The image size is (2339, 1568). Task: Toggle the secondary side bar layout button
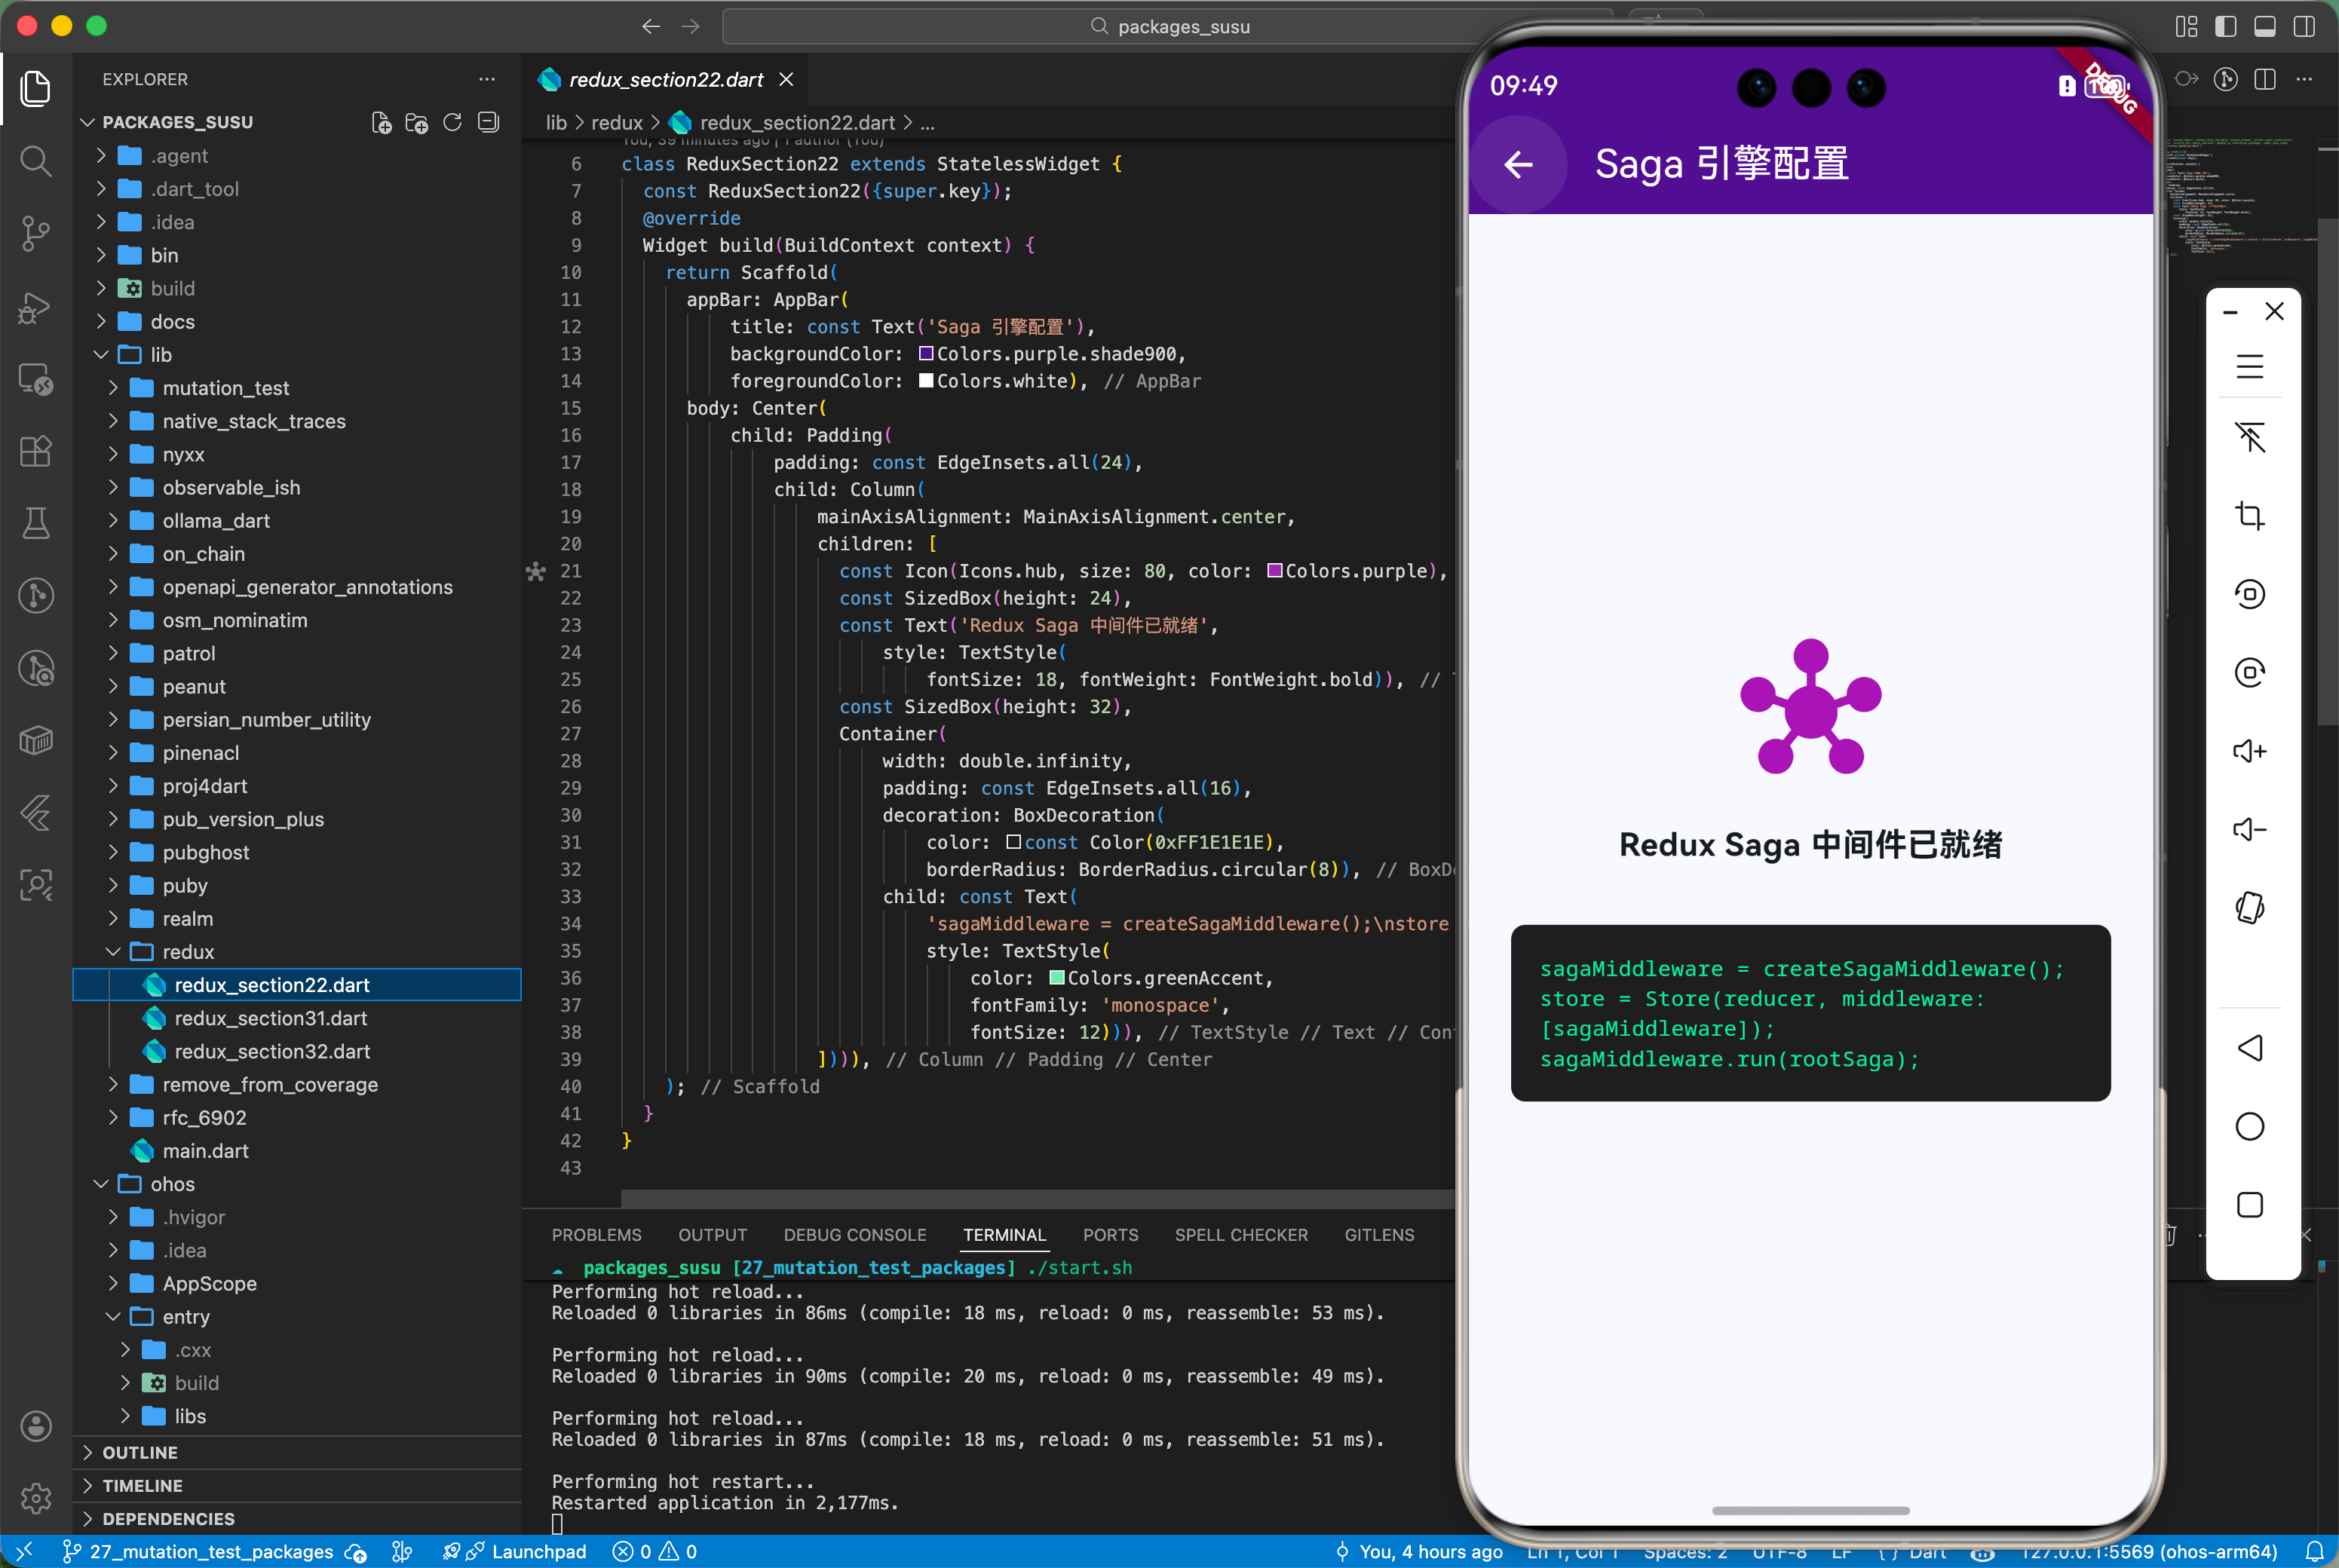pos(2304,26)
